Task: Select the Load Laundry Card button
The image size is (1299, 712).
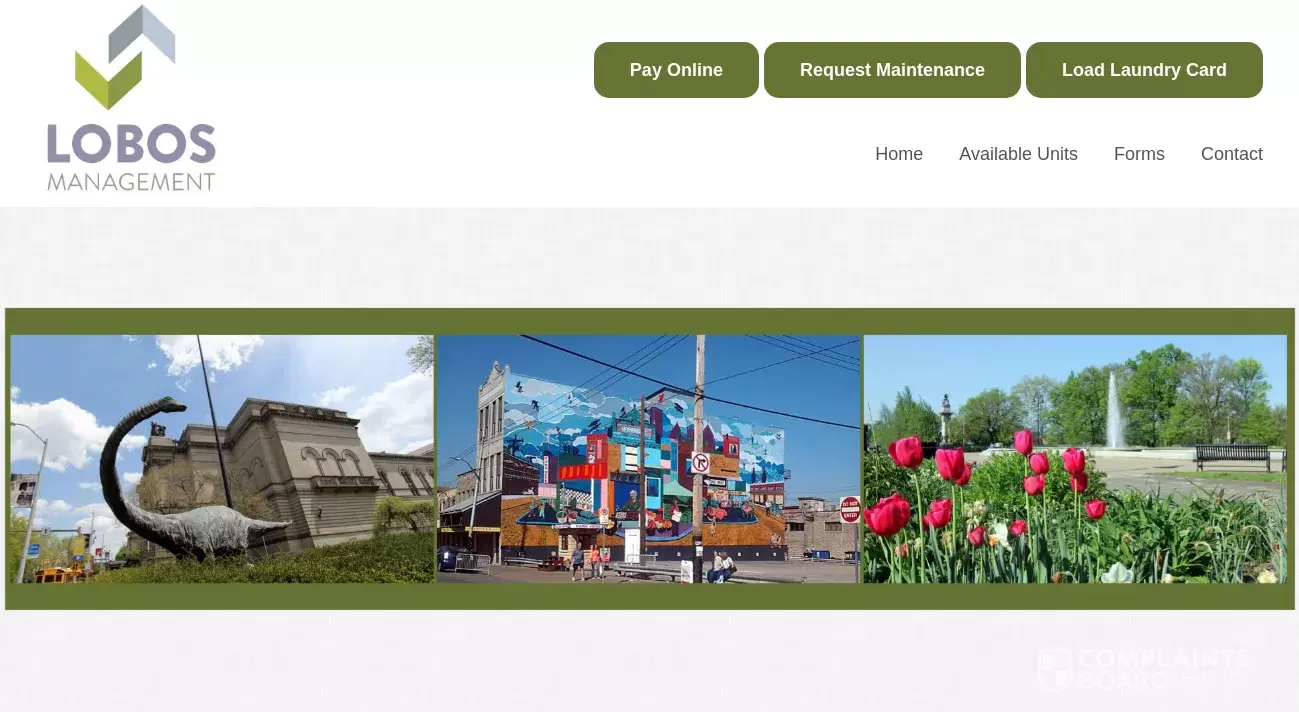Action: (1144, 70)
